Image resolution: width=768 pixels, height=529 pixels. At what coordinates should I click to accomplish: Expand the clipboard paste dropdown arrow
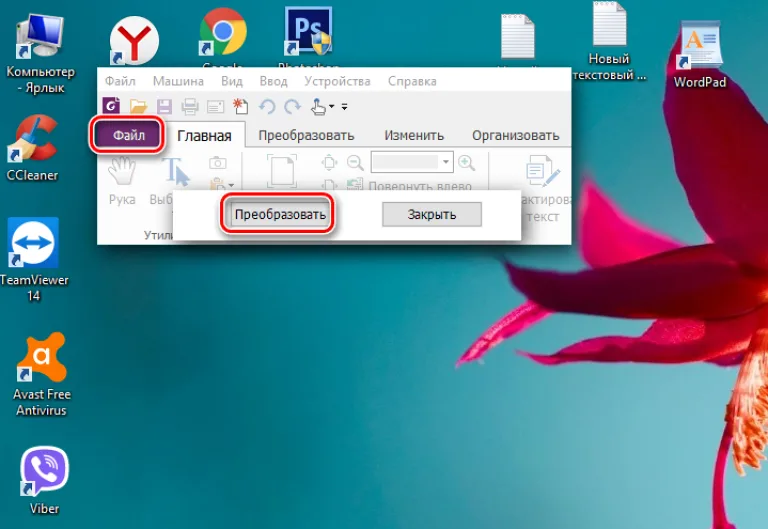231,185
